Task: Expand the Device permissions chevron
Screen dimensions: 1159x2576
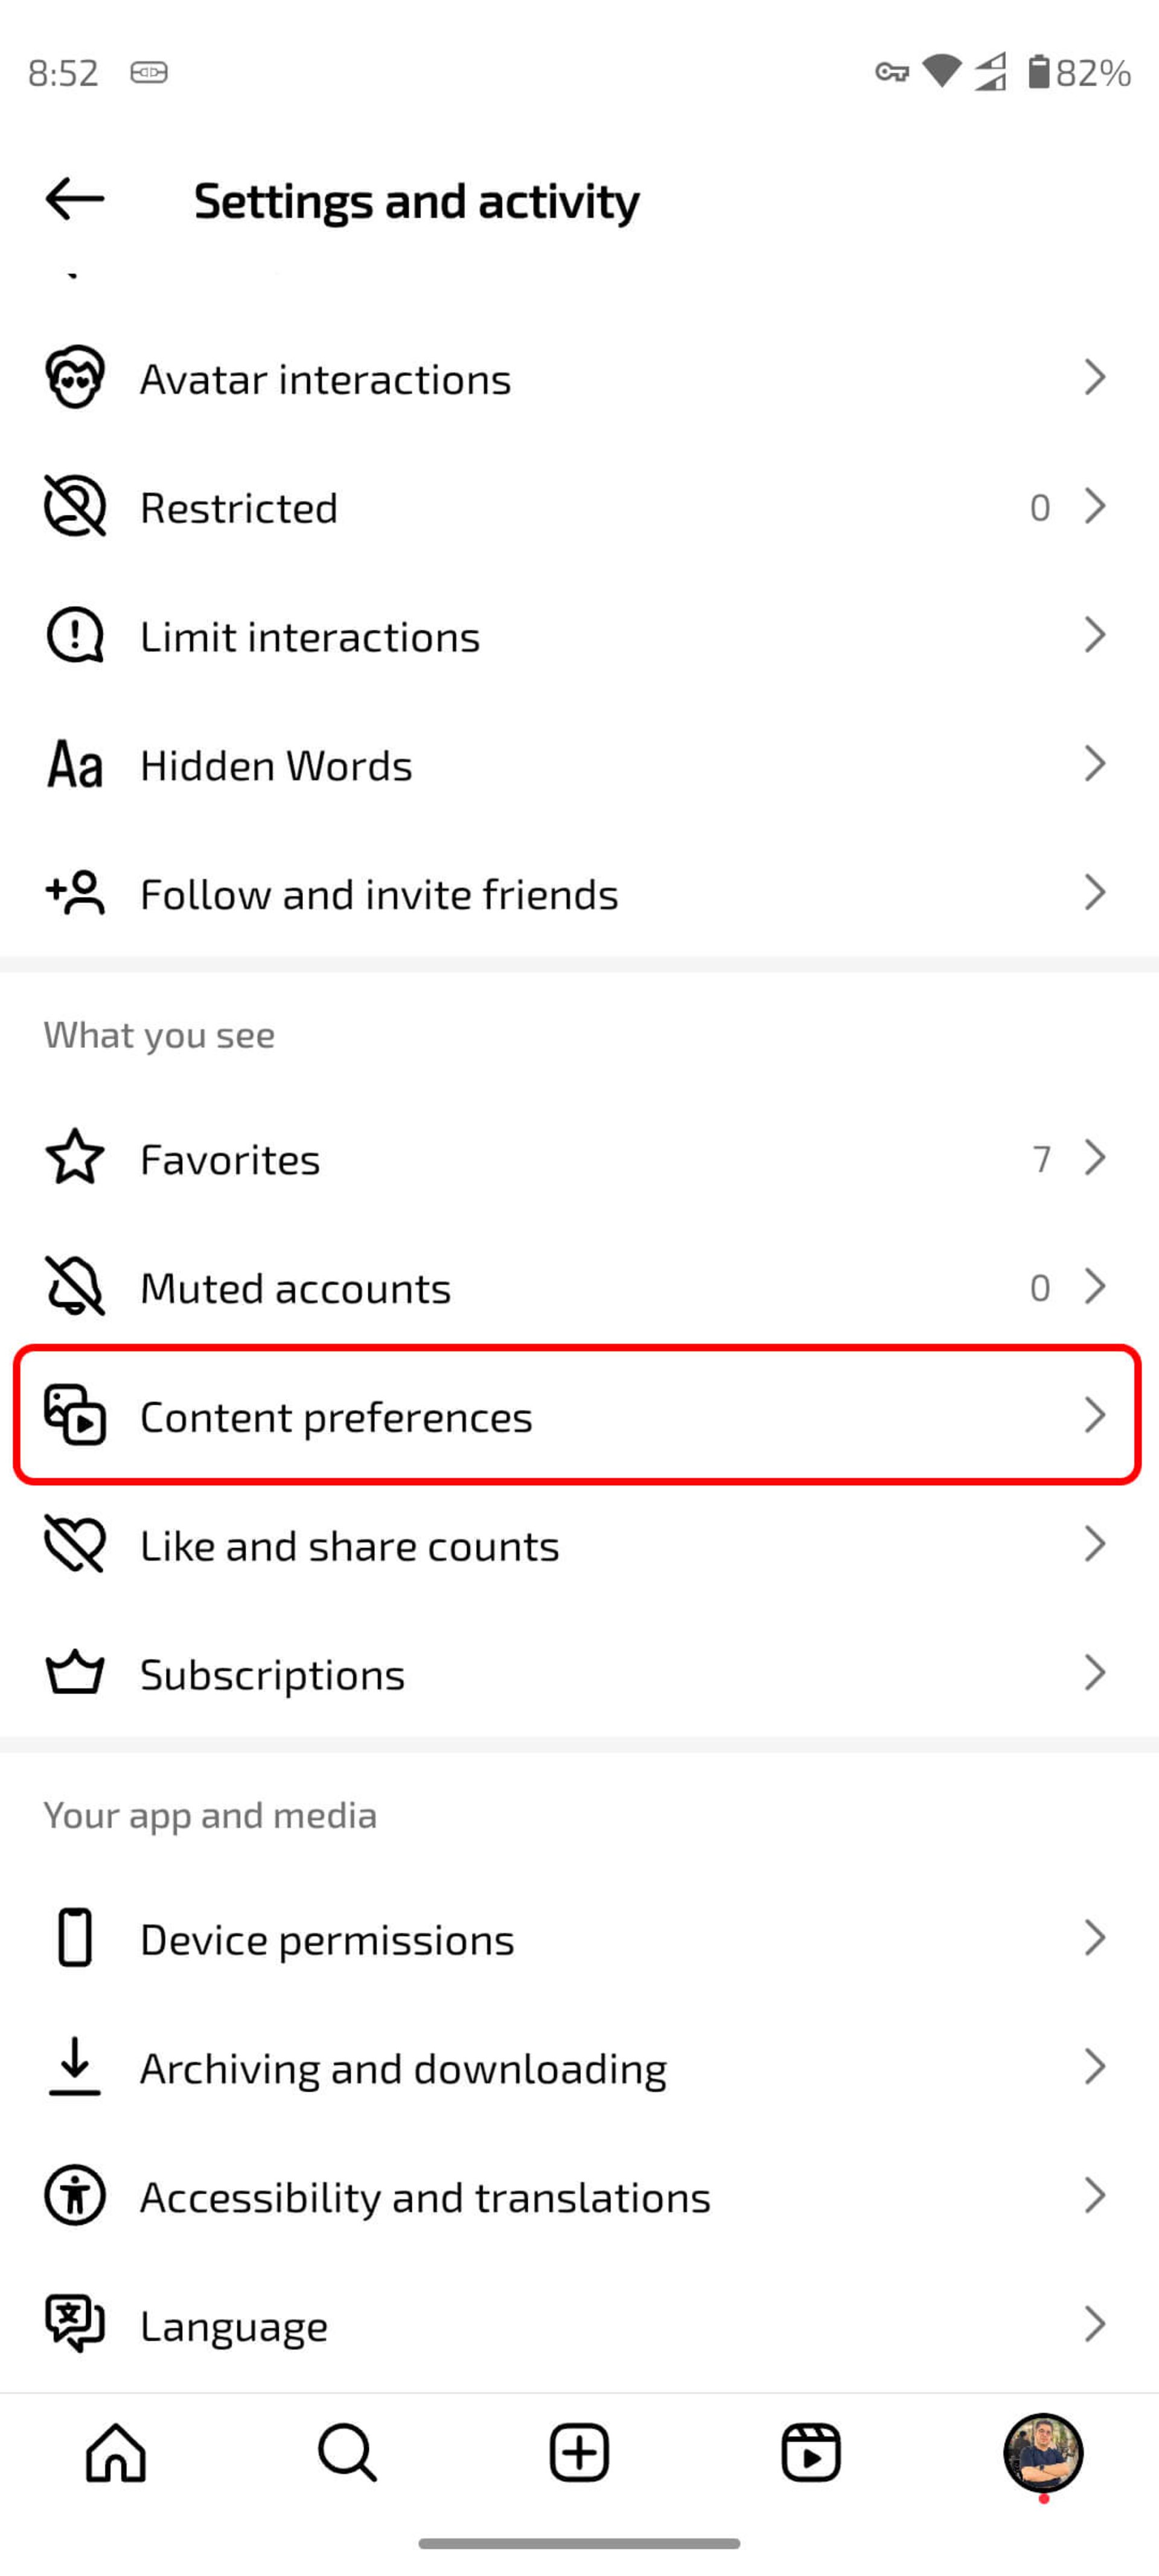Action: (x=1095, y=1938)
